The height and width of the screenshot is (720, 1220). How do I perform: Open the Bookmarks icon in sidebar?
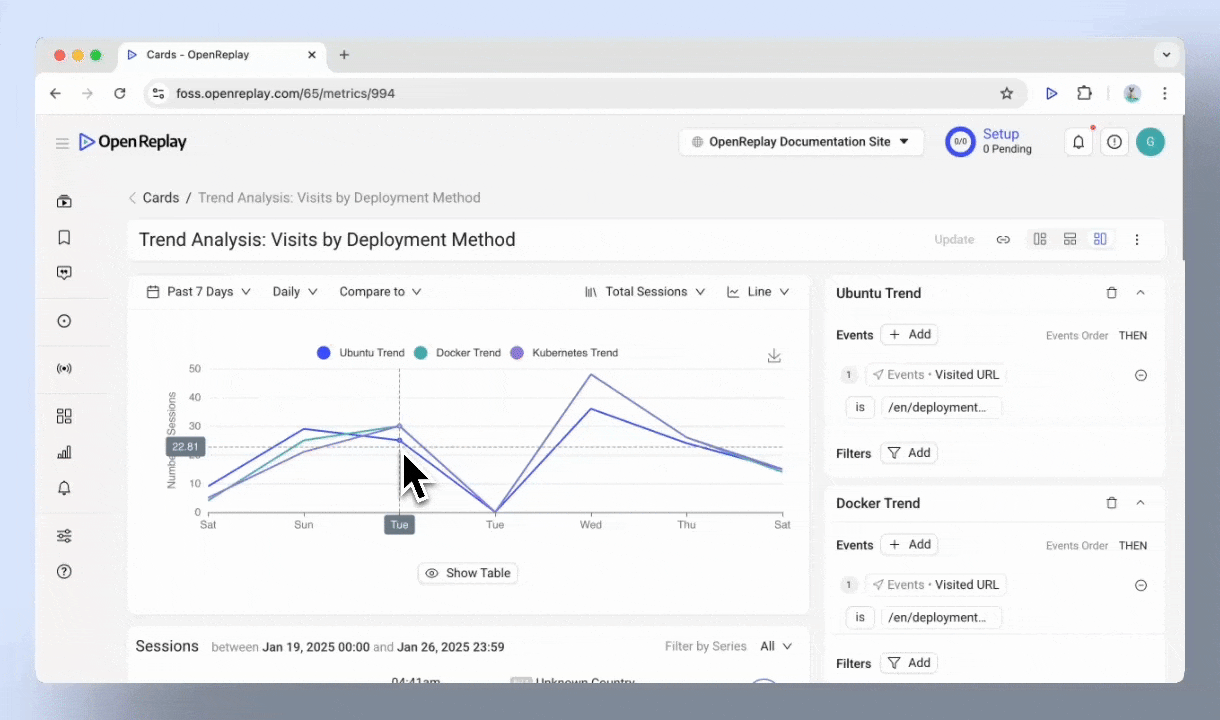(64, 237)
